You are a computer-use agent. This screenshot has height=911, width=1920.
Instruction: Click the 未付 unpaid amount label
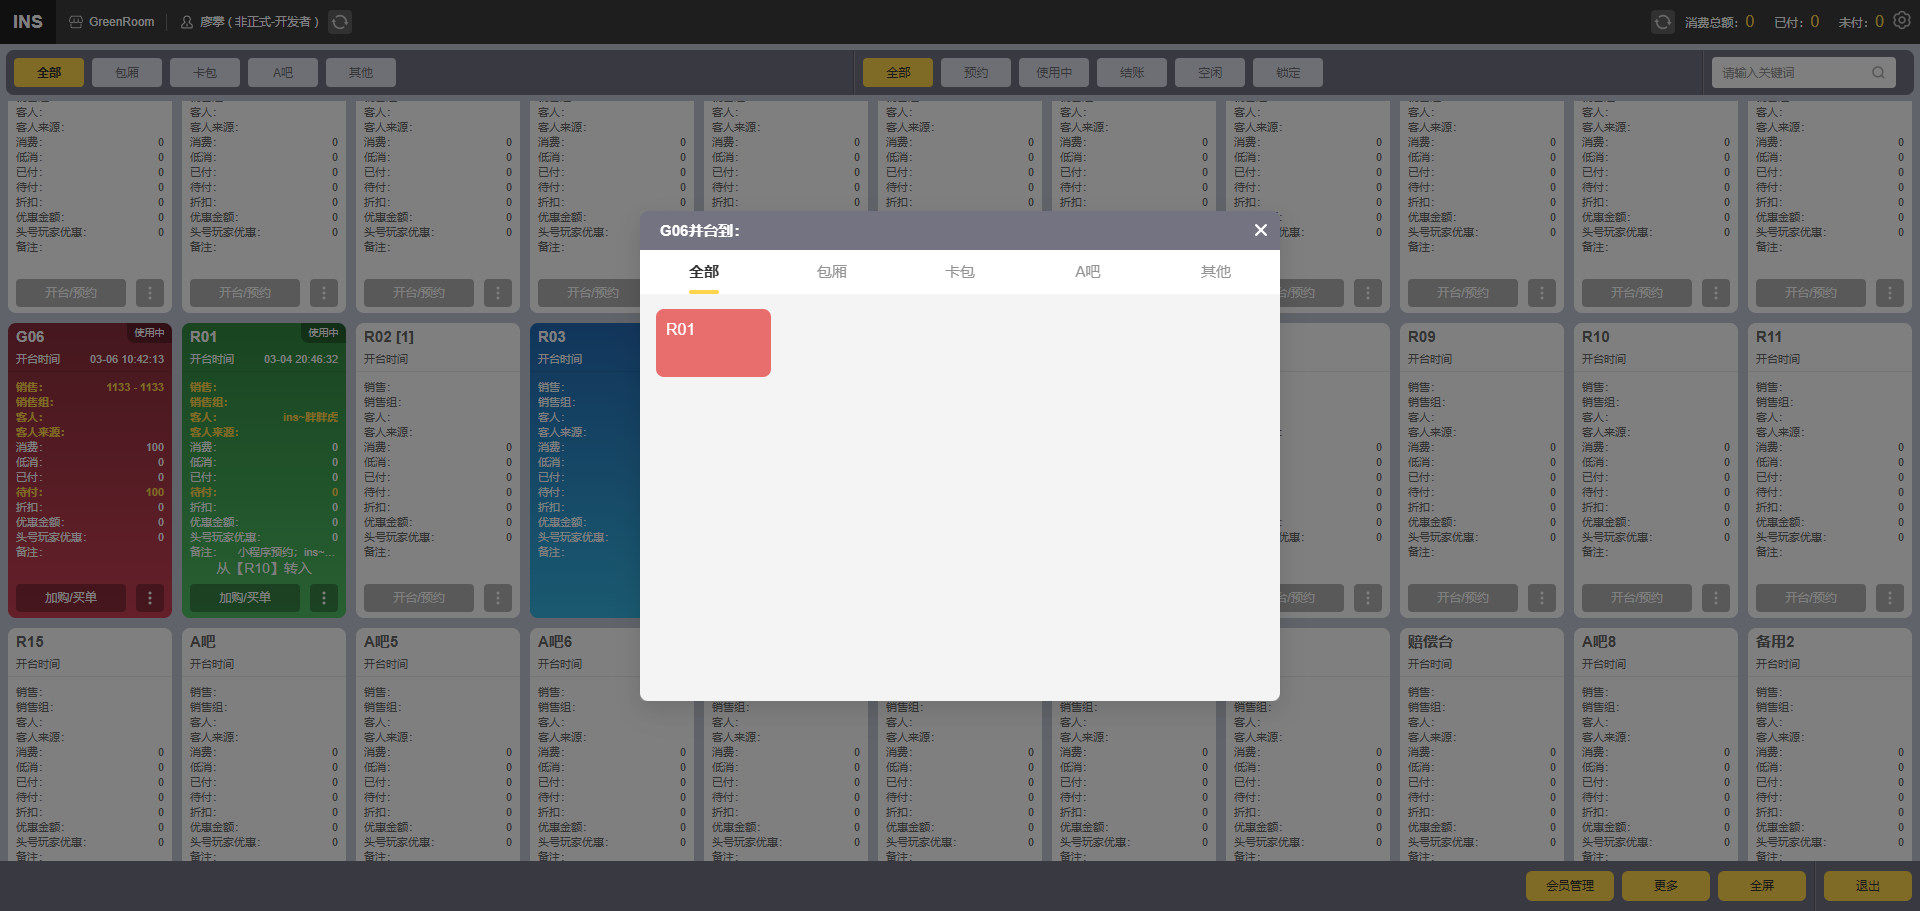(1853, 22)
